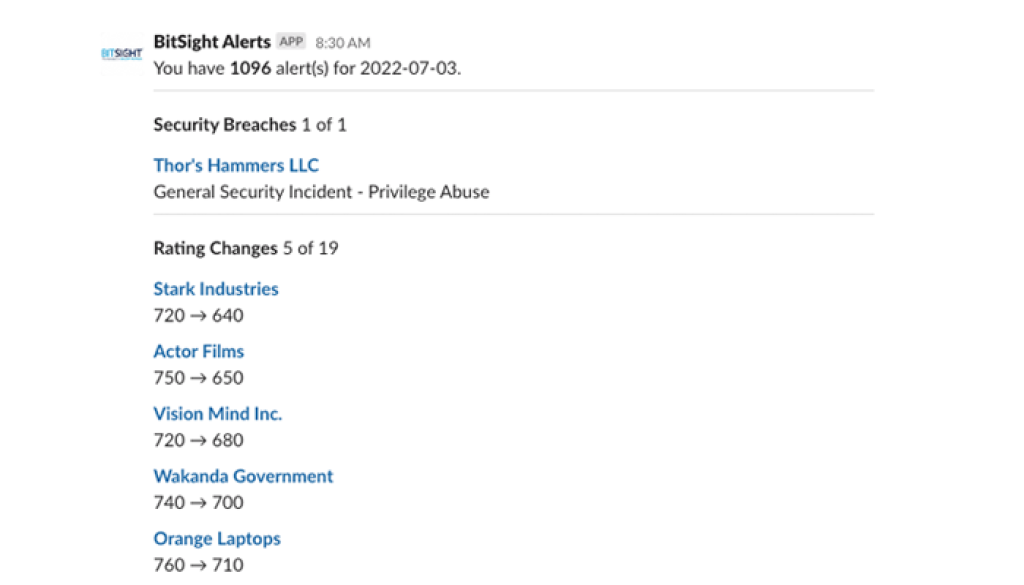Open Stark Industries rating change details
1024x585 pixels.
click(x=215, y=289)
